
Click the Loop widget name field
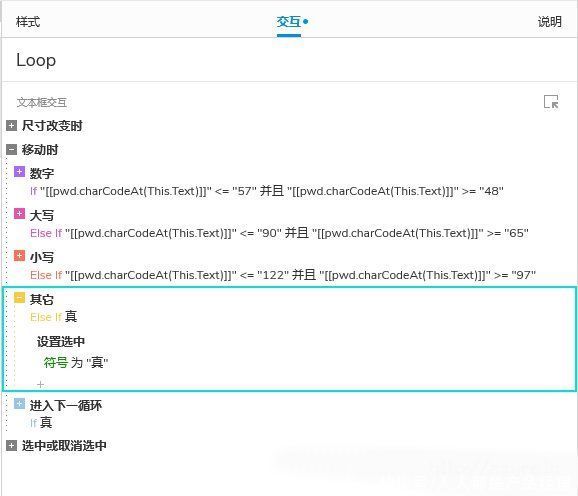tap(289, 60)
